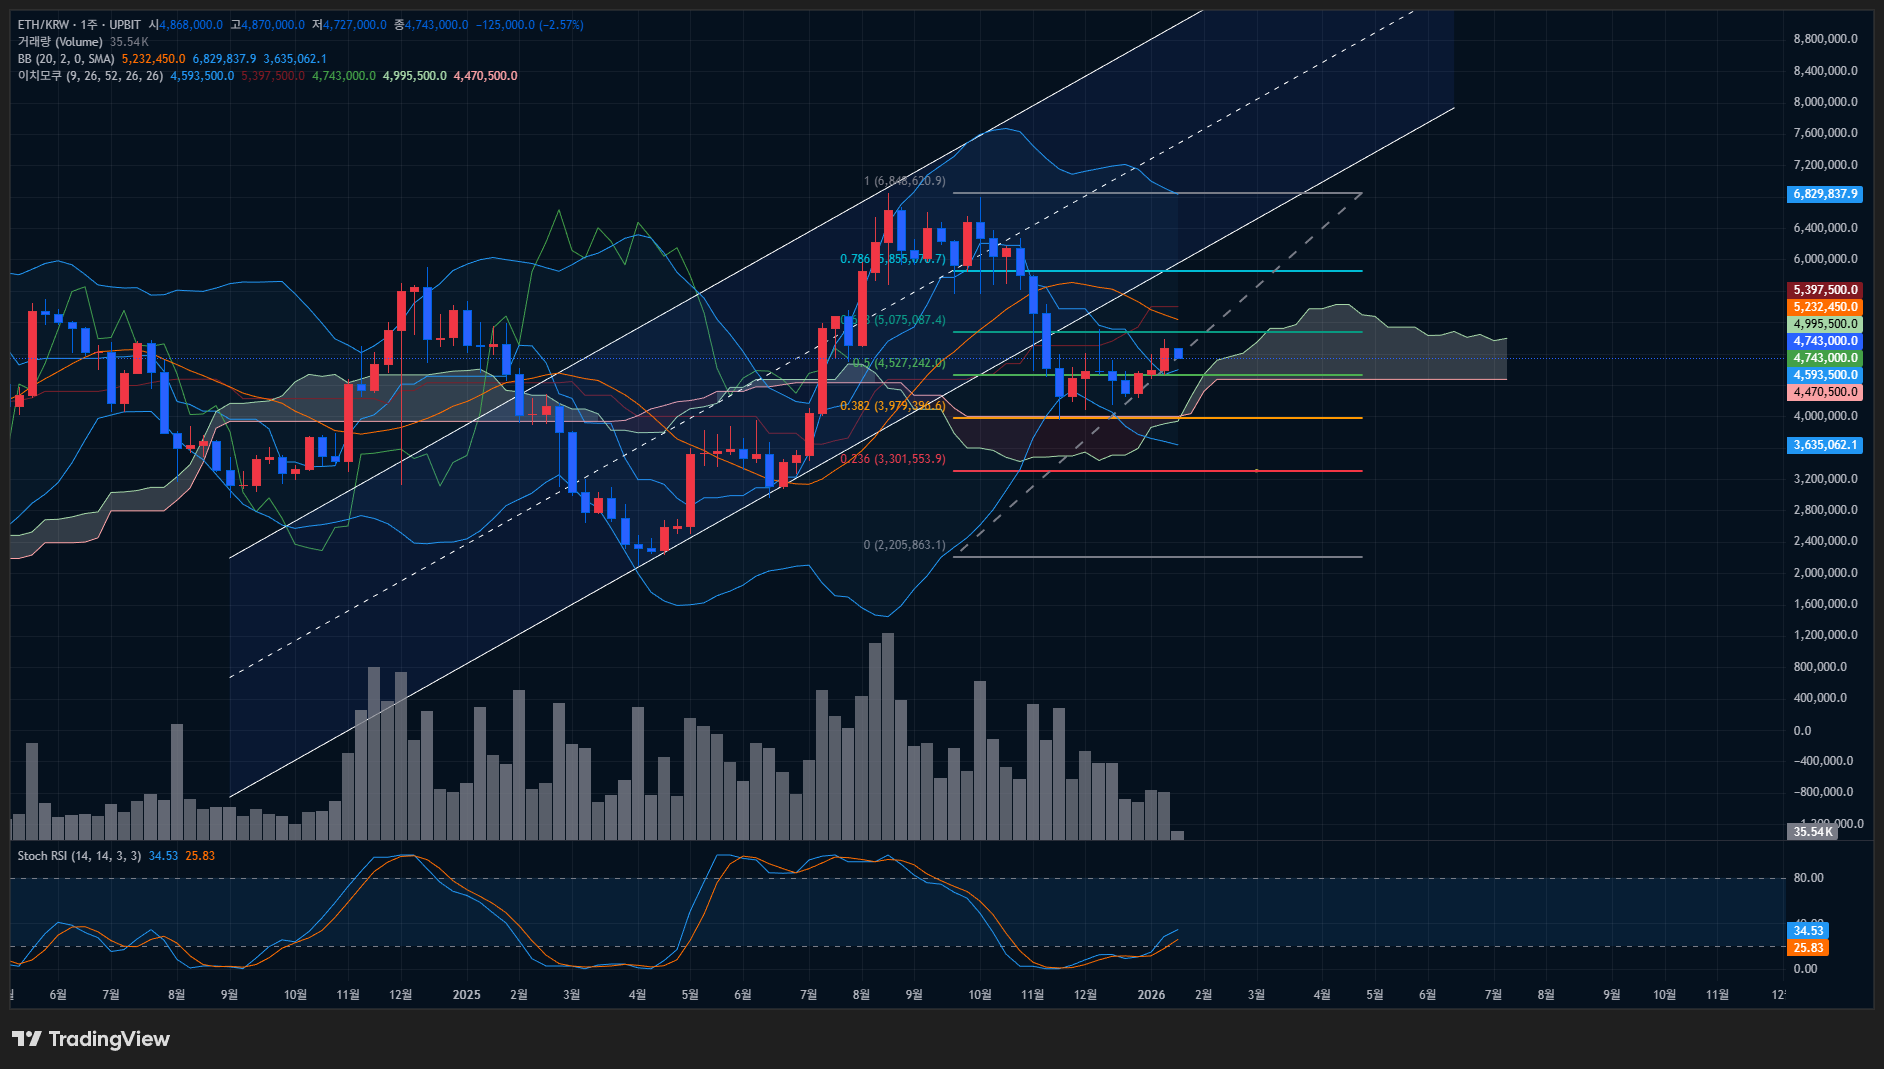Select the red 0.236 Fibonacci level label
The height and width of the screenshot is (1069, 1884).
coord(893,459)
